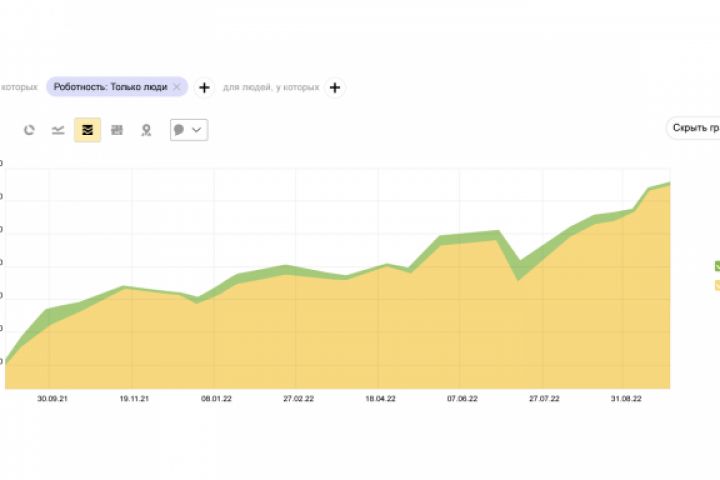Toggle the yellow series legend checkbox
720x480 pixels.
pyautogui.click(x=717, y=285)
